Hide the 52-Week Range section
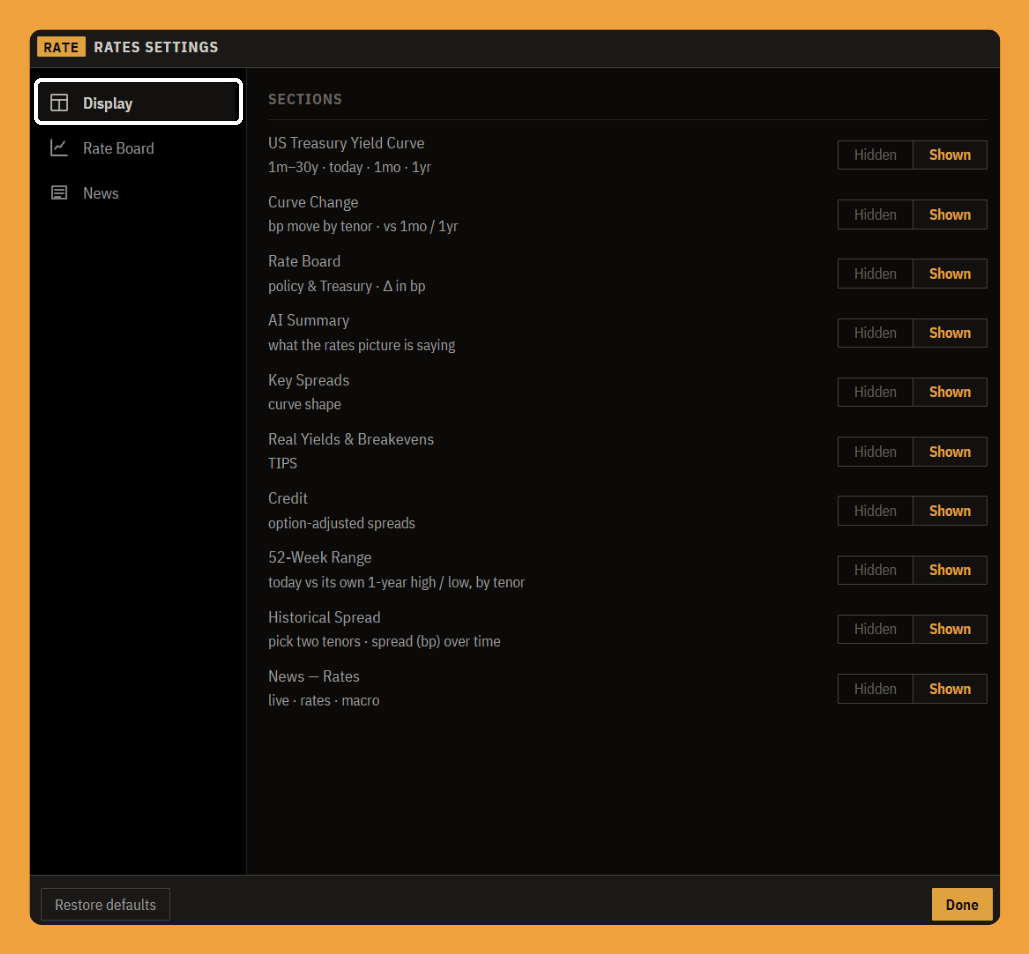Image resolution: width=1029 pixels, height=954 pixels. [x=875, y=570]
